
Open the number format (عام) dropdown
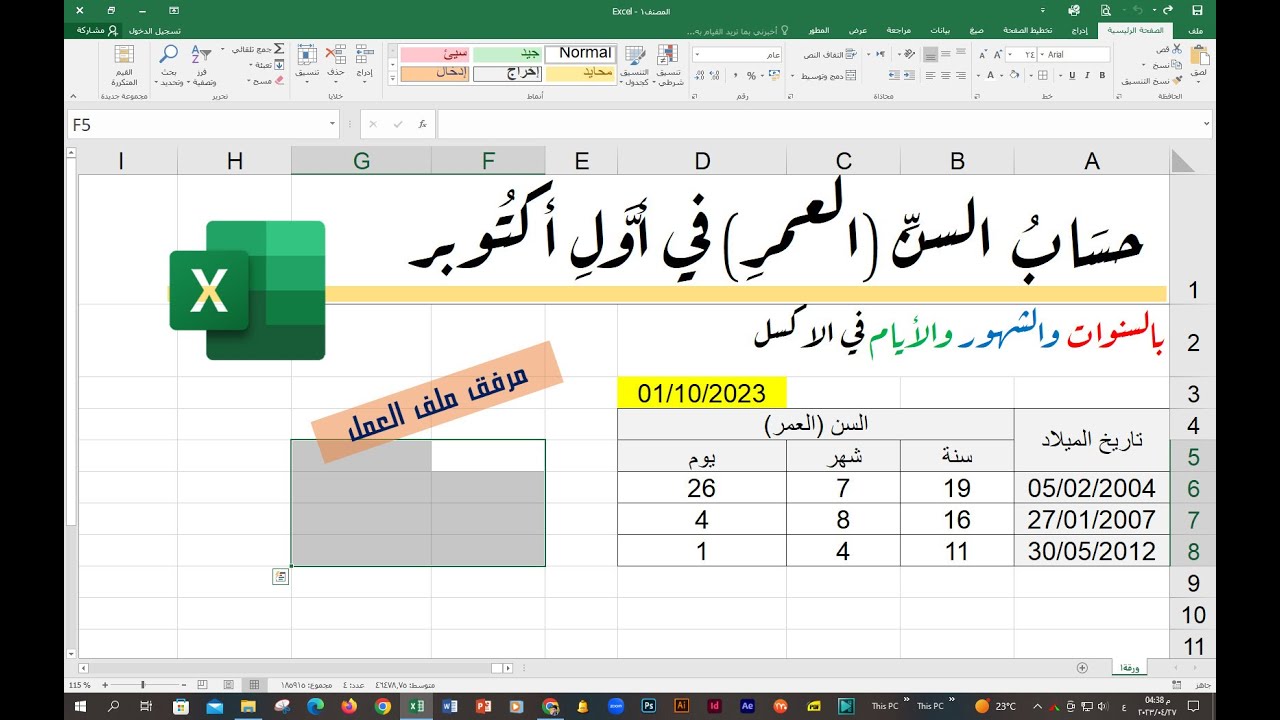697,55
